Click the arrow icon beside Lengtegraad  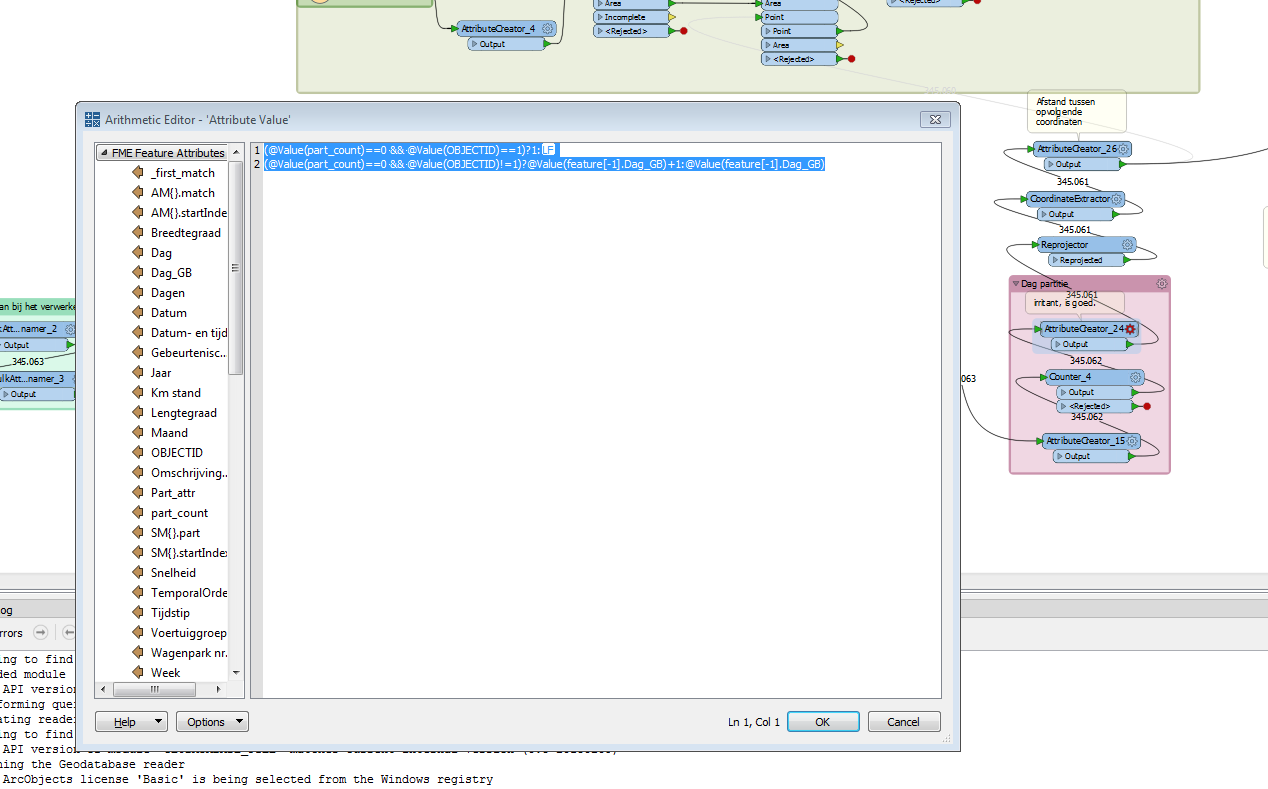tap(138, 413)
